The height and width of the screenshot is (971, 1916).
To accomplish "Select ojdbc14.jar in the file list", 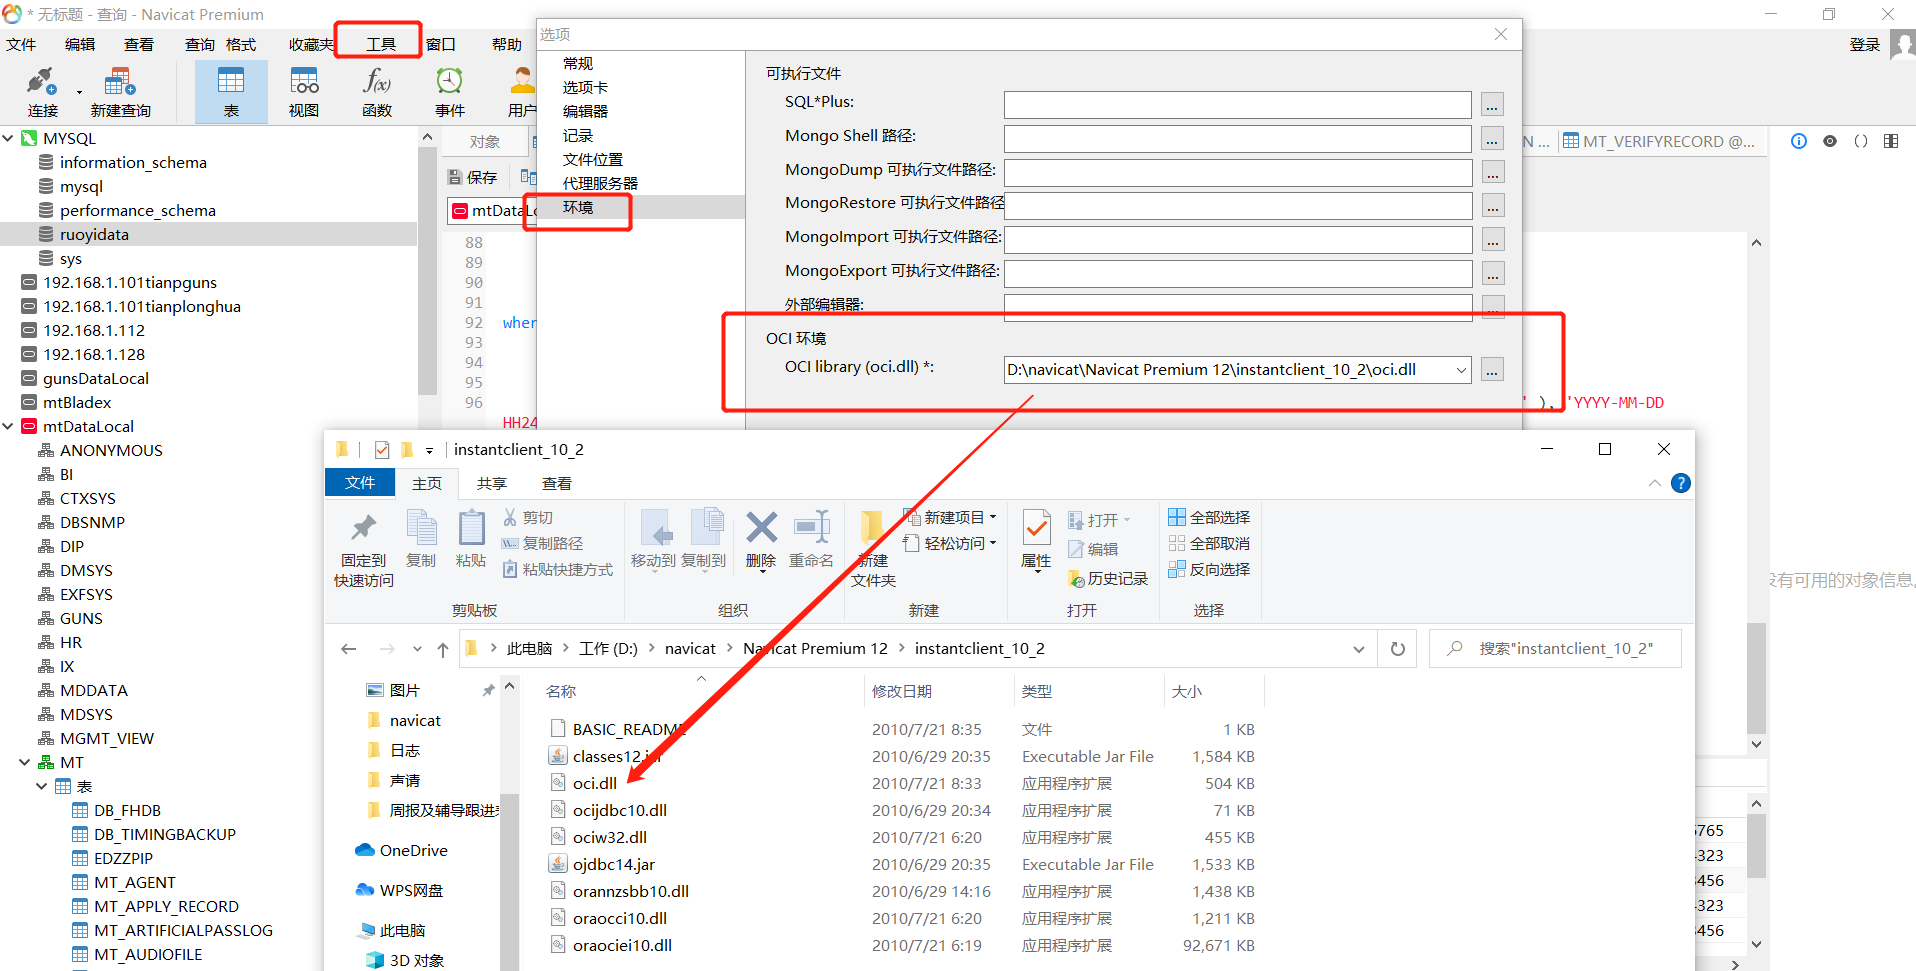I will tap(613, 864).
